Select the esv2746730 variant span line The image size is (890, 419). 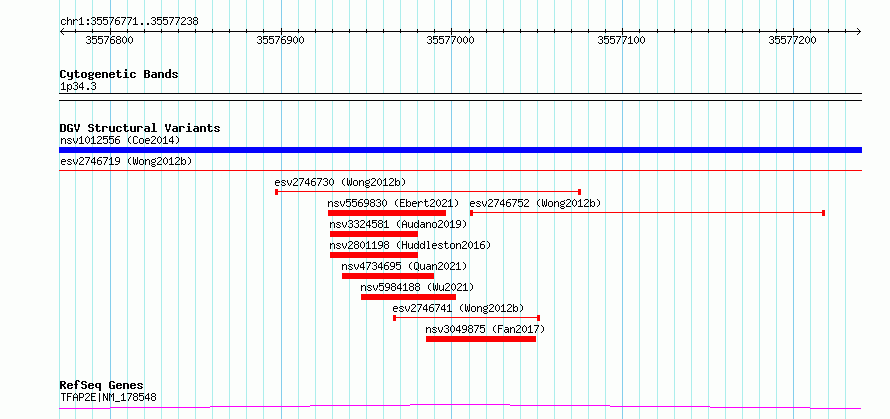(428, 192)
